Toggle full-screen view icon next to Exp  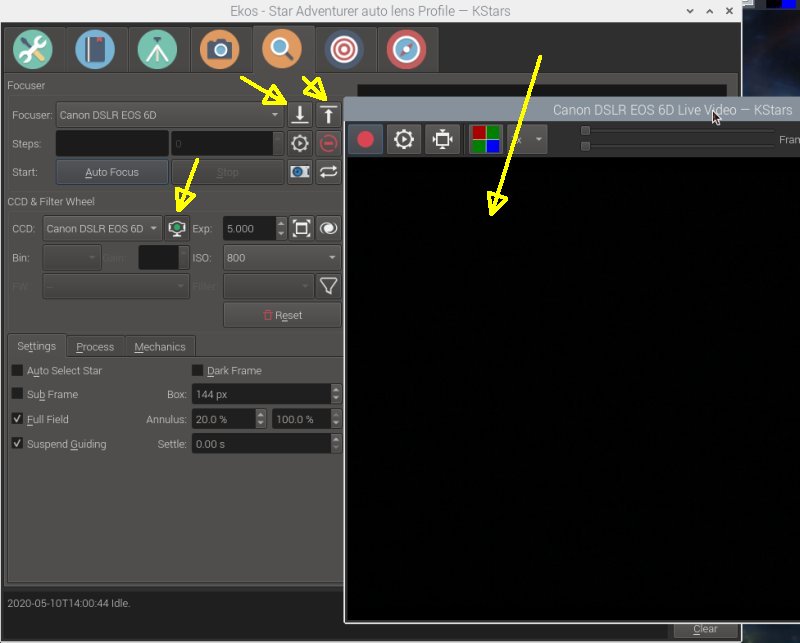coord(301,228)
